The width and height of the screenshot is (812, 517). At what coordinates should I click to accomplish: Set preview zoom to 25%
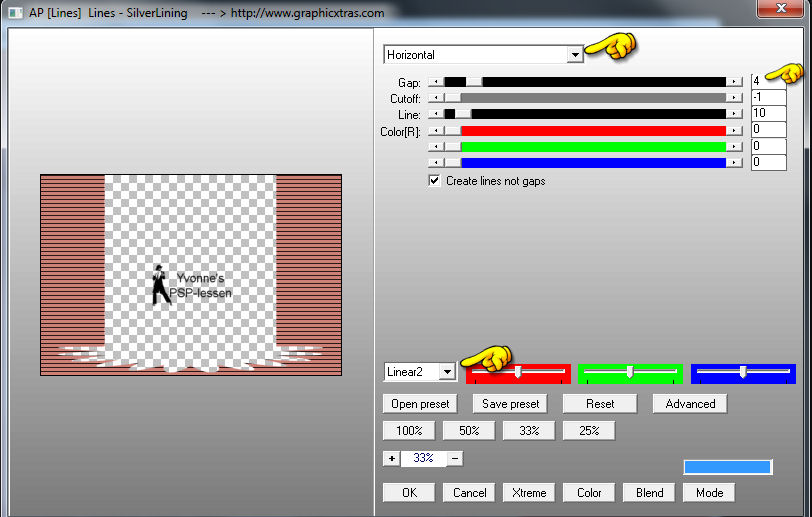point(589,430)
